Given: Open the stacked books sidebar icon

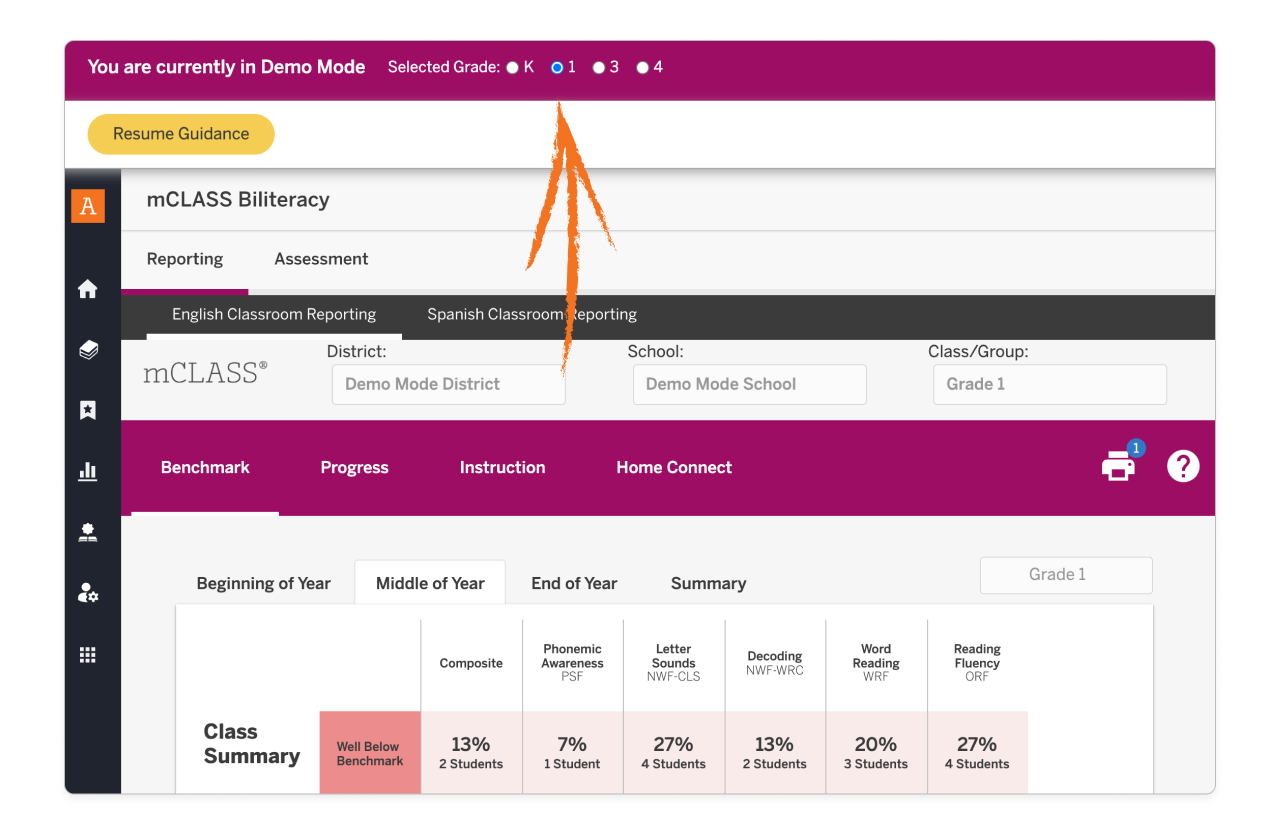Looking at the screenshot, I should click(88, 350).
